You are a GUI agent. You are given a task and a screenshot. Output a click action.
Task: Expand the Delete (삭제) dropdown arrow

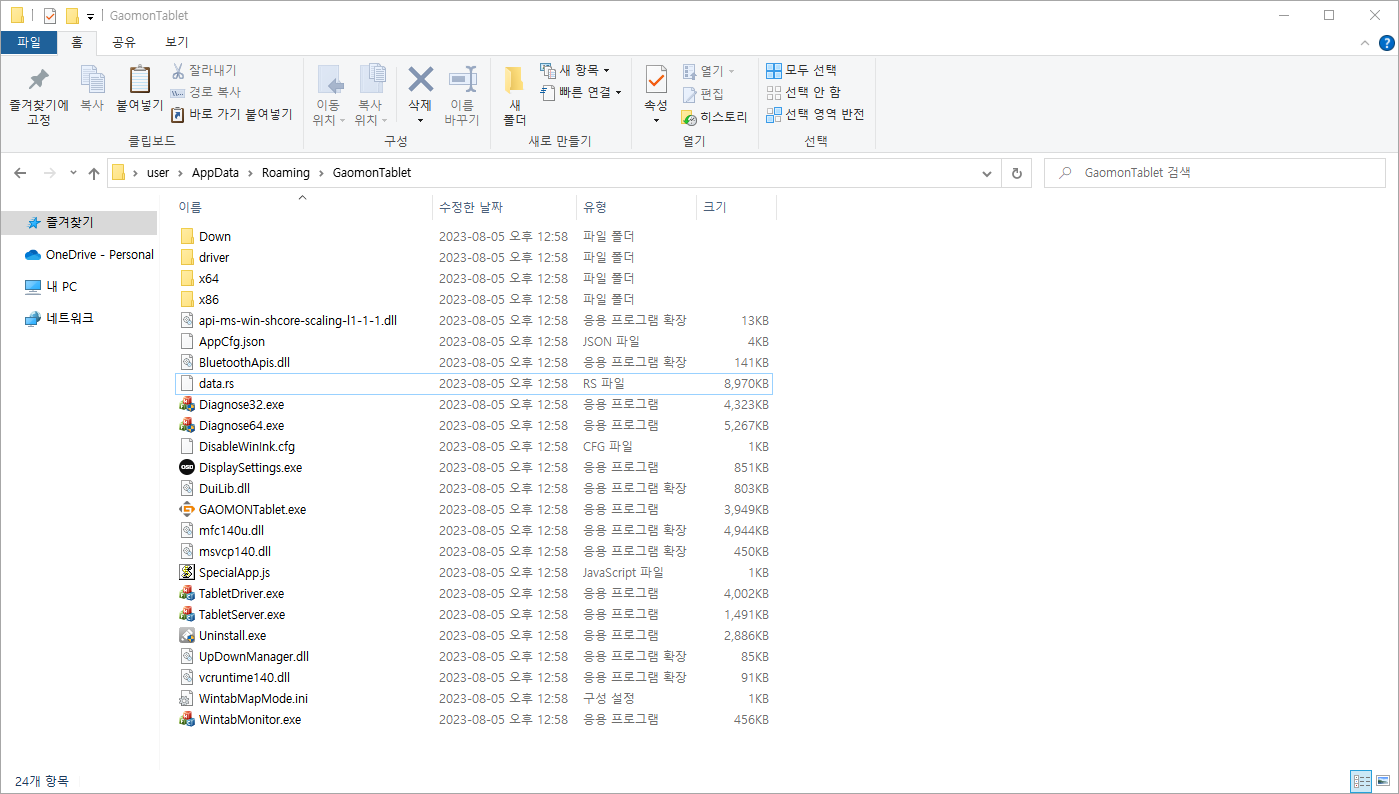[420, 120]
